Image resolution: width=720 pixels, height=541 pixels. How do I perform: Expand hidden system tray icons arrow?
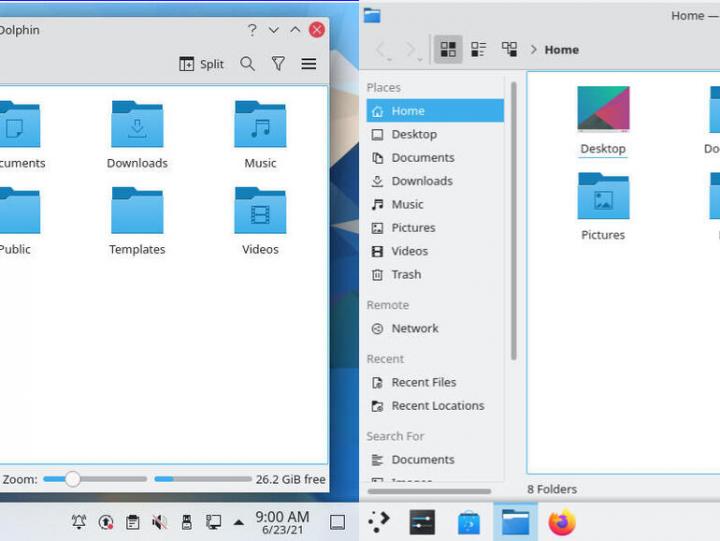[x=238, y=522]
